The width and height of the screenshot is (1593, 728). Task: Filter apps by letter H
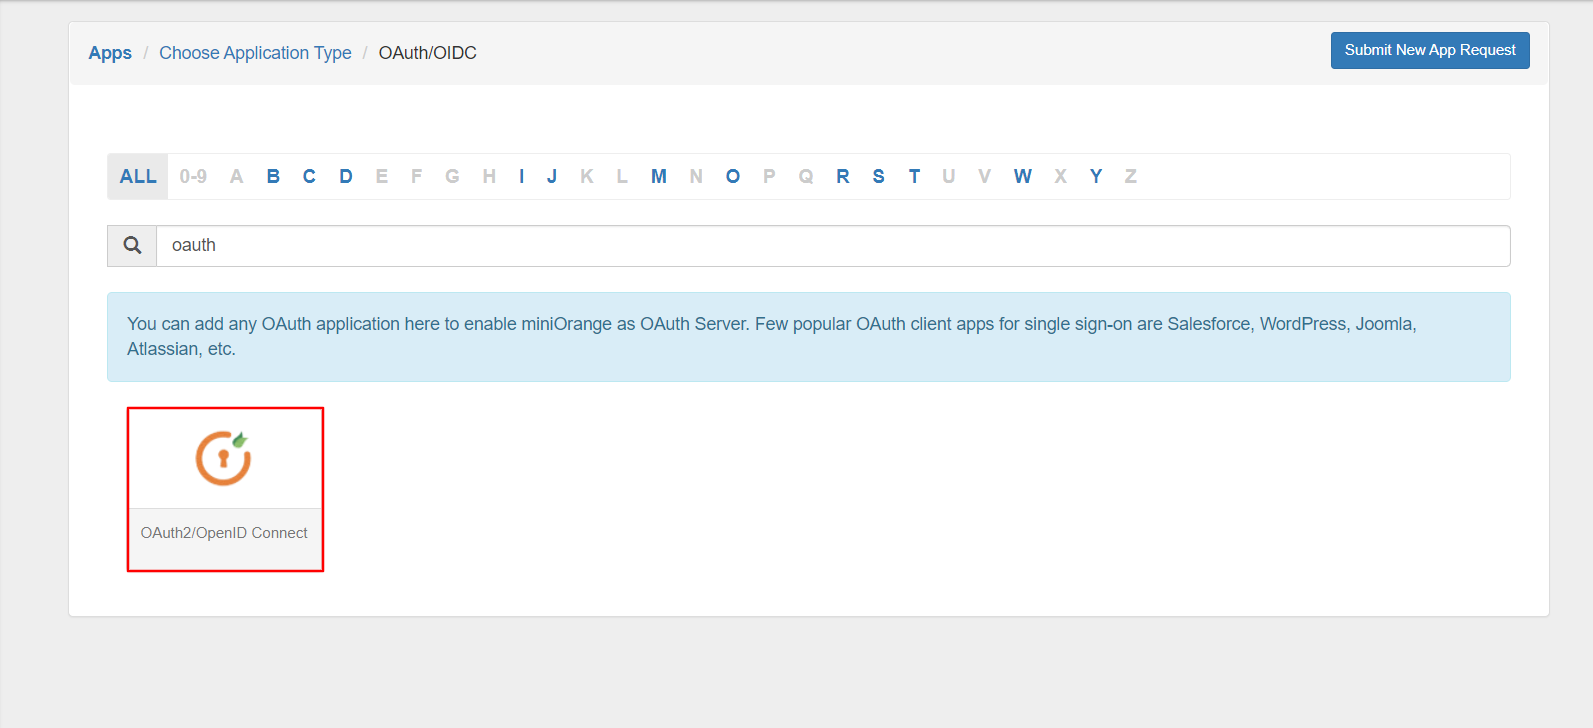click(x=489, y=177)
